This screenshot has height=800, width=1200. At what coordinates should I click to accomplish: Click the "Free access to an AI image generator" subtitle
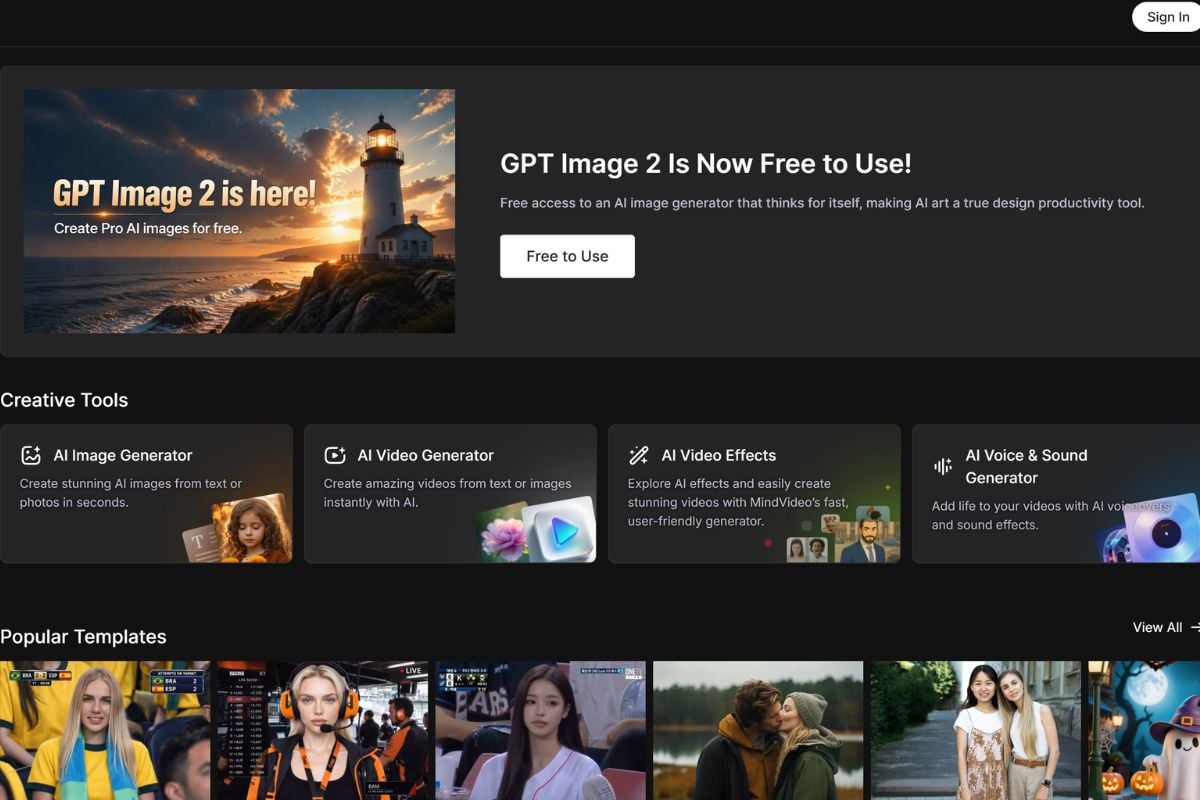(x=822, y=203)
